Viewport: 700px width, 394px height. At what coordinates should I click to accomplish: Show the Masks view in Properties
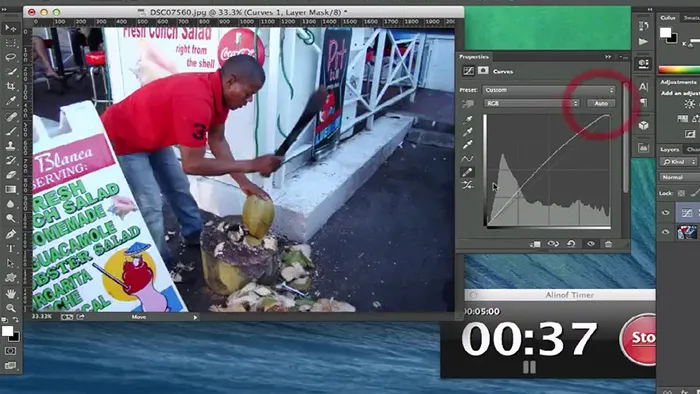tap(483, 71)
